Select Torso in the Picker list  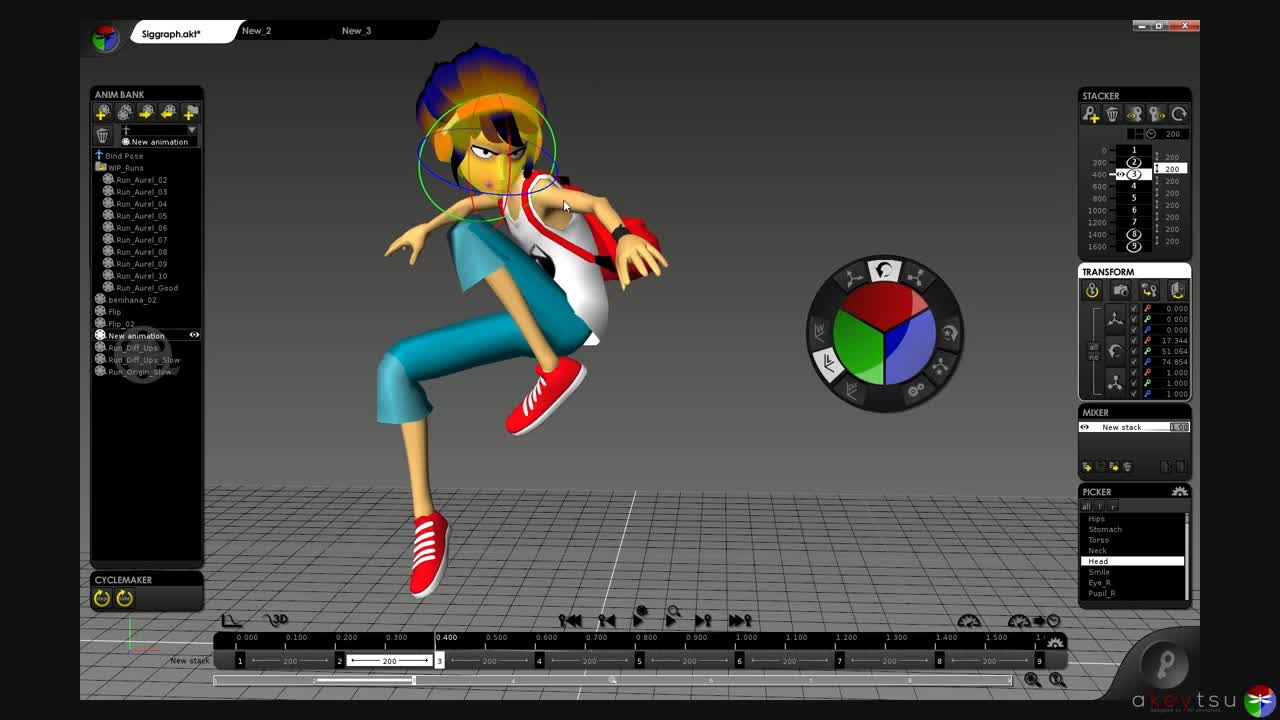pyautogui.click(x=1098, y=540)
